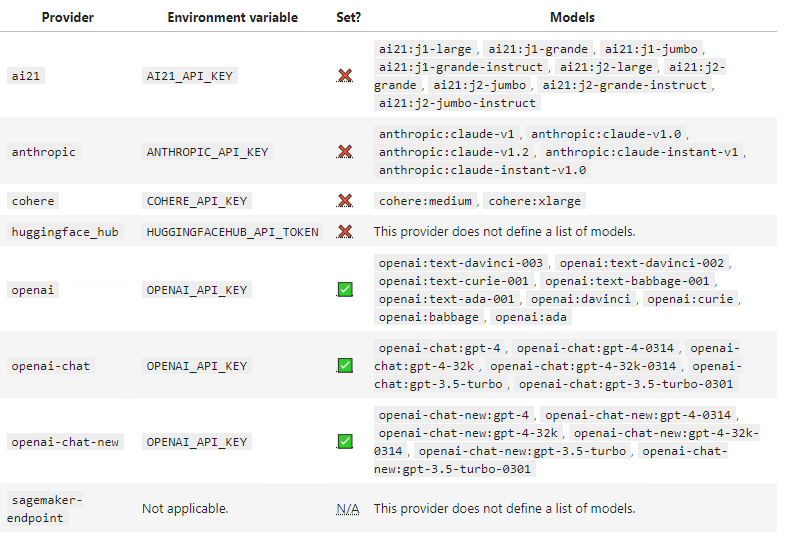Click the red X for huggingface_hub provider
802x540 pixels.
(x=345, y=232)
